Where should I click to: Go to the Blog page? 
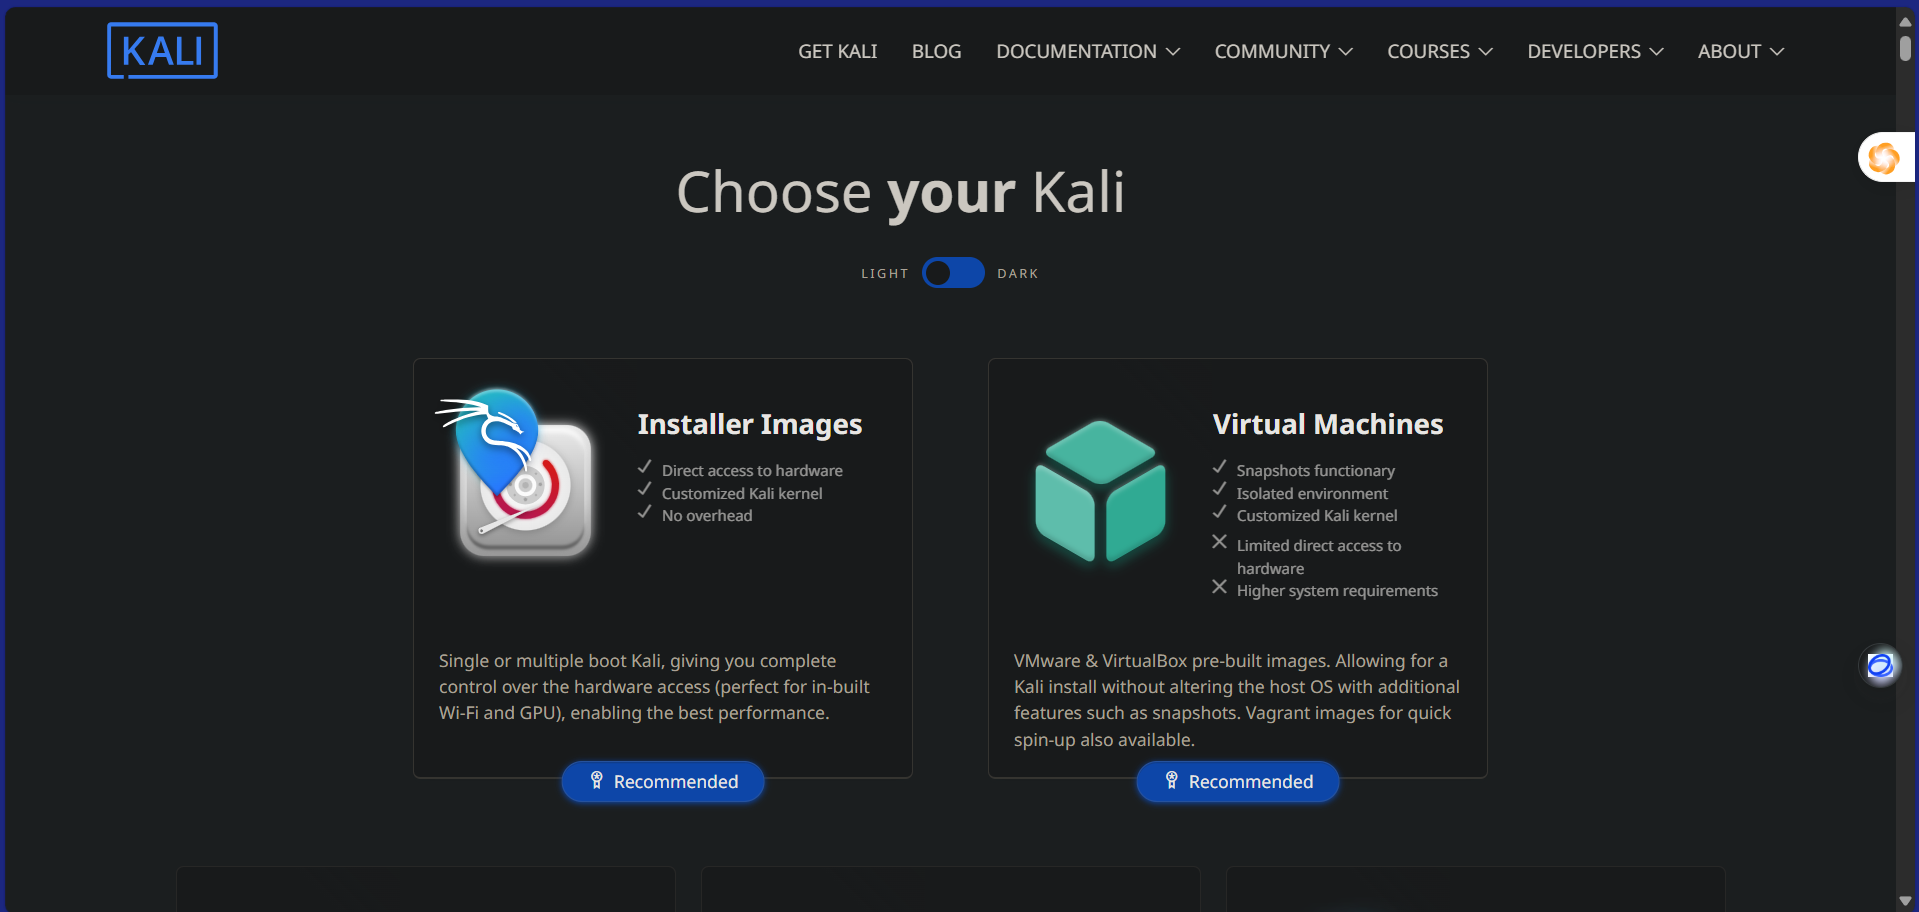(x=936, y=51)
